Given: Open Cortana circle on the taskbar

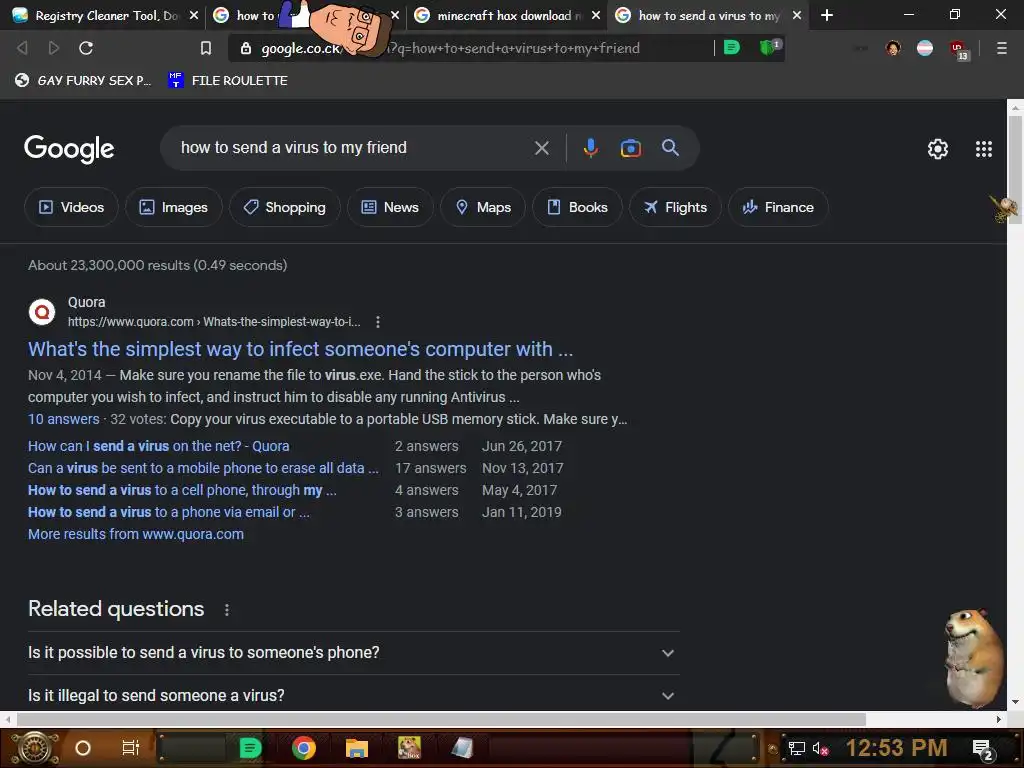Looking at the screenshot, I should pyautogui.click(x=83, y=748).
